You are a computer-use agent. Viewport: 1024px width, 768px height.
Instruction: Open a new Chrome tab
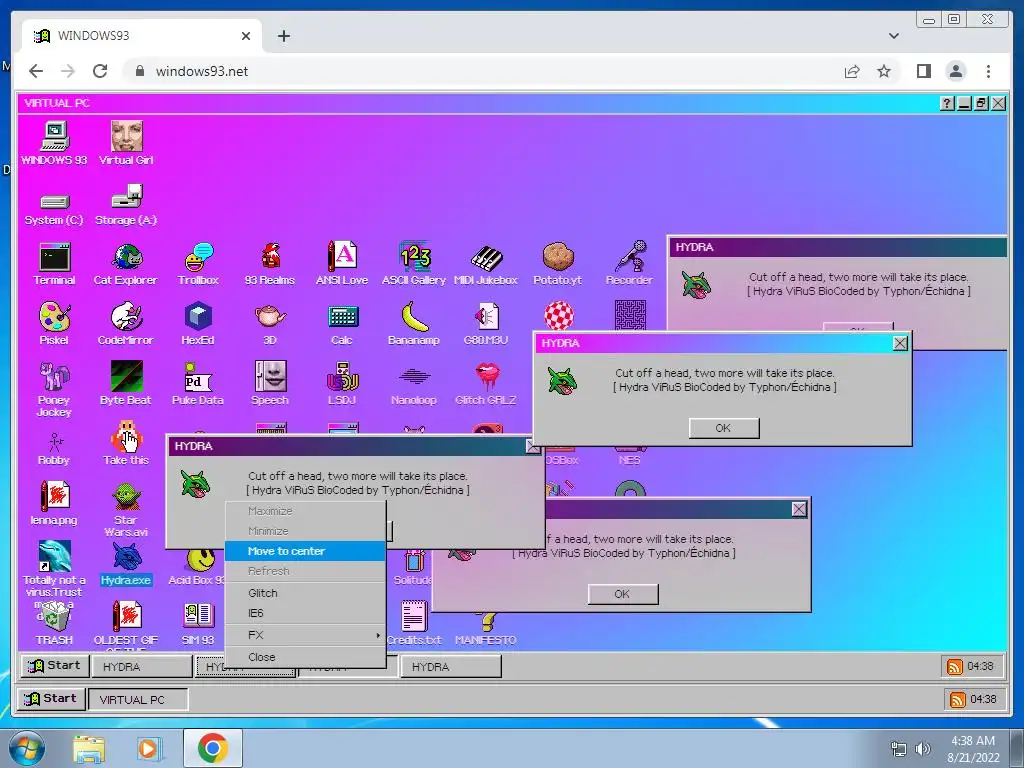283,36
